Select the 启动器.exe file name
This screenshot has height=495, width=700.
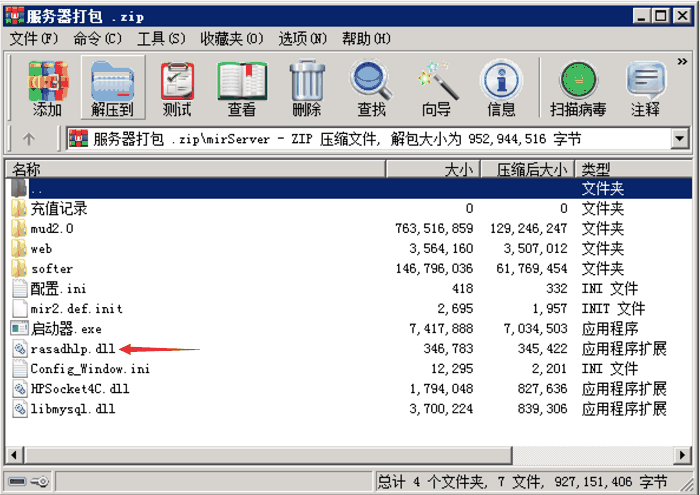point(66,329)
